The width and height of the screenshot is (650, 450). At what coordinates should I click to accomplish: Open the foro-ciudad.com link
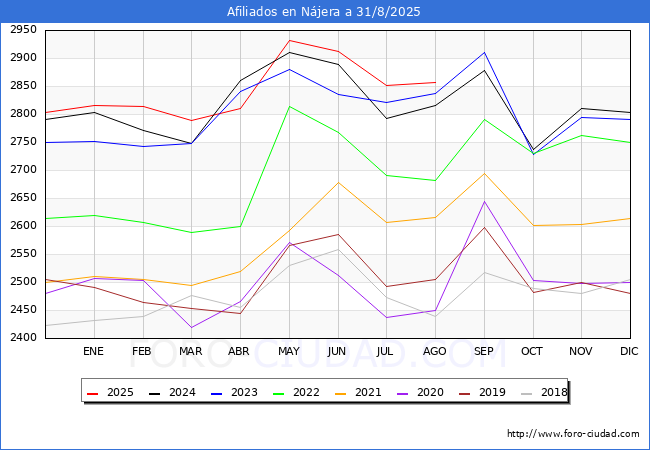point(573,434)
